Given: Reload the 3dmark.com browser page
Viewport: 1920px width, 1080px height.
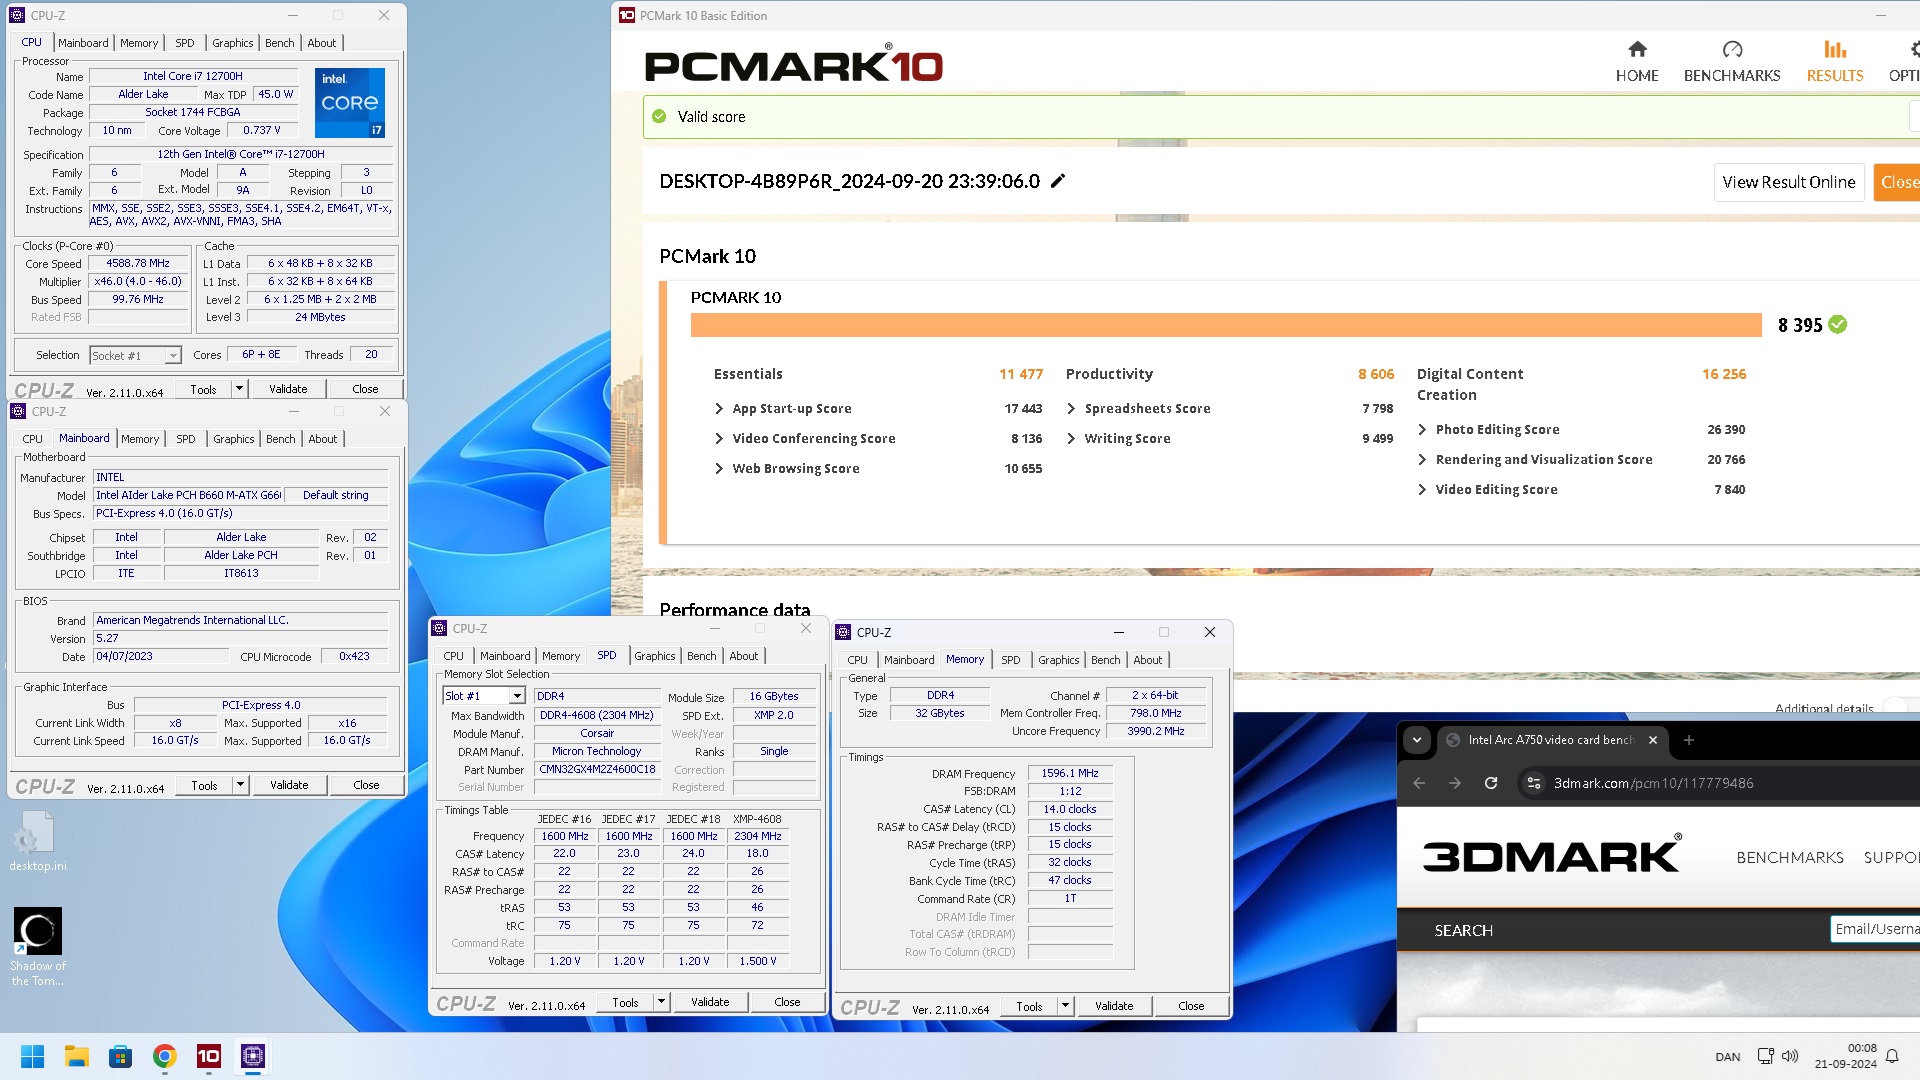Looking at the screenshot, I should coord(1491,783).
